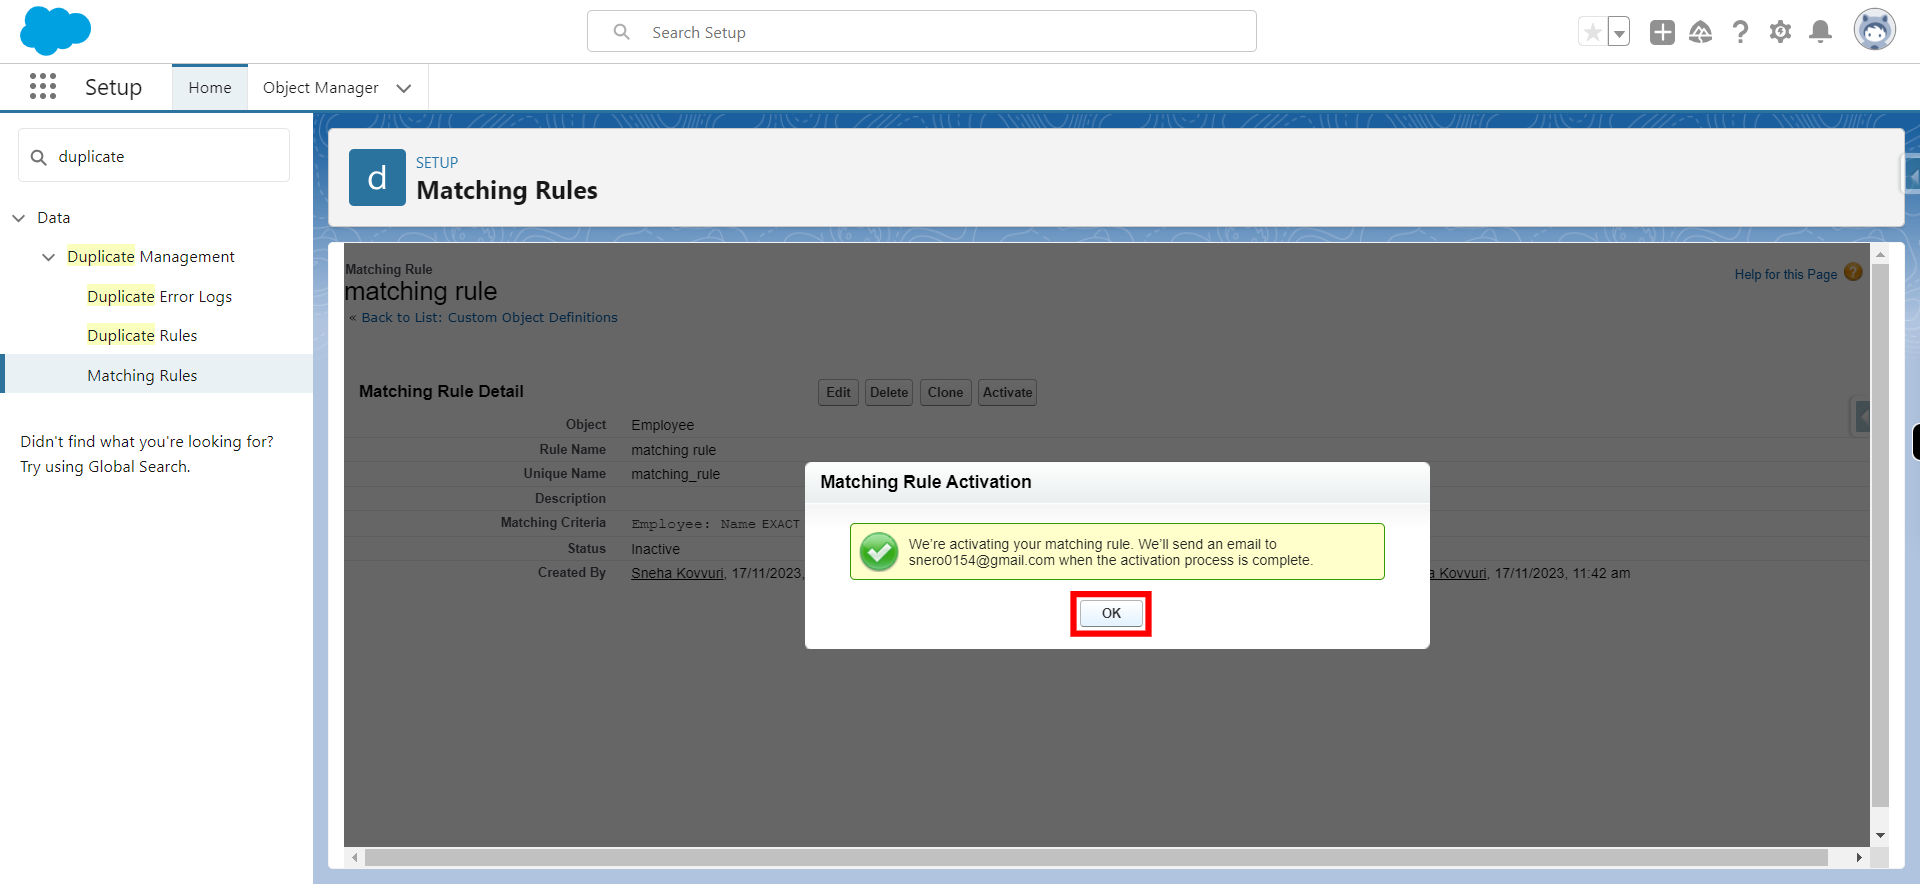Click the vertical scrollbar down arrow
Viewport: 1920px width, 884px height.
[1880, 835]
